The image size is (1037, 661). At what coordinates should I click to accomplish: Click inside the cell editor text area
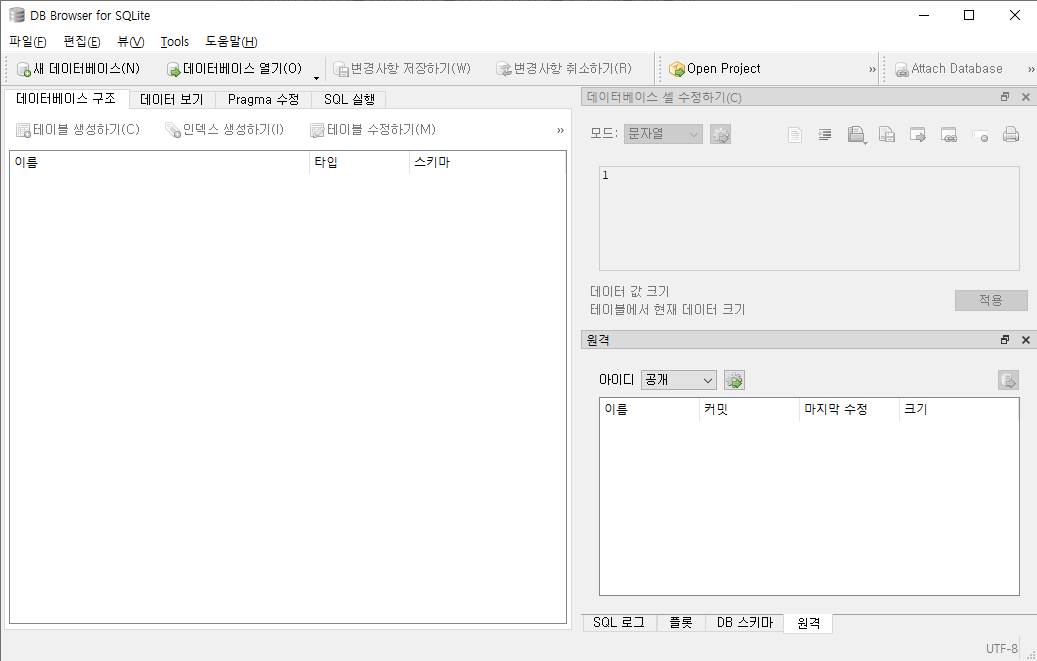[x=809, y=218]
